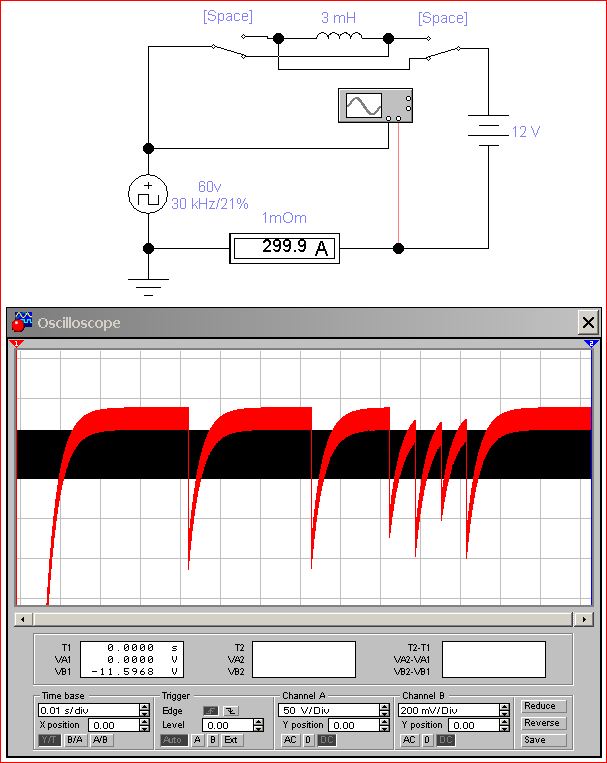Adjust Time base 0.01 s/div stepper

(143, 710)
